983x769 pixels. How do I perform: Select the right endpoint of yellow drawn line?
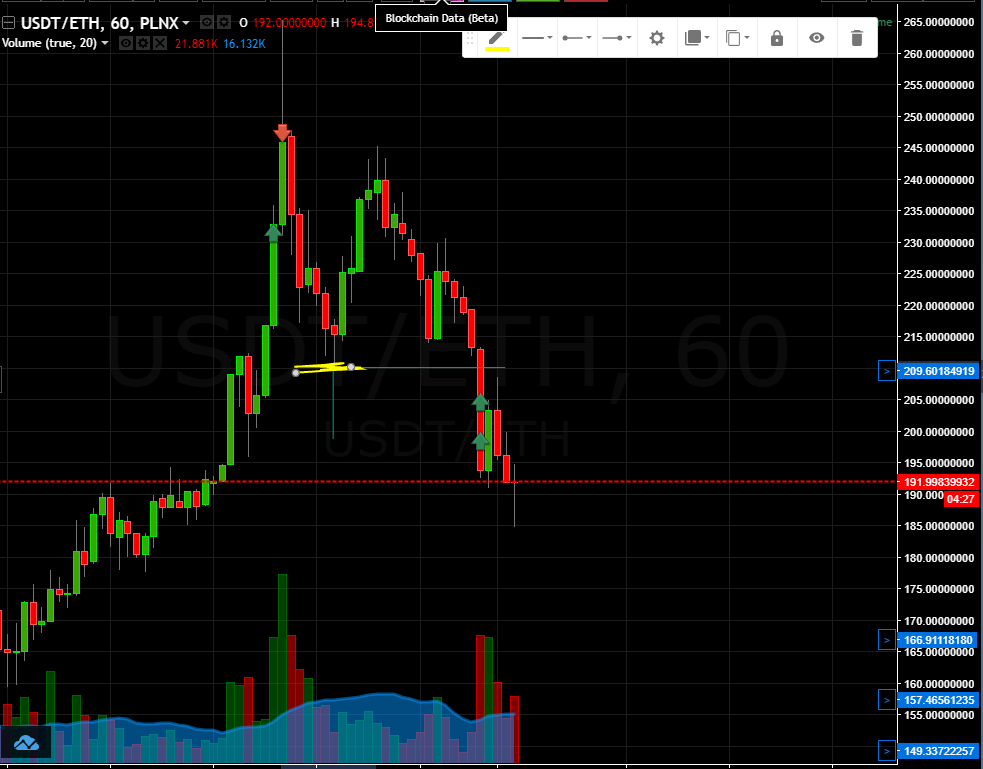[x=351, y=367]
